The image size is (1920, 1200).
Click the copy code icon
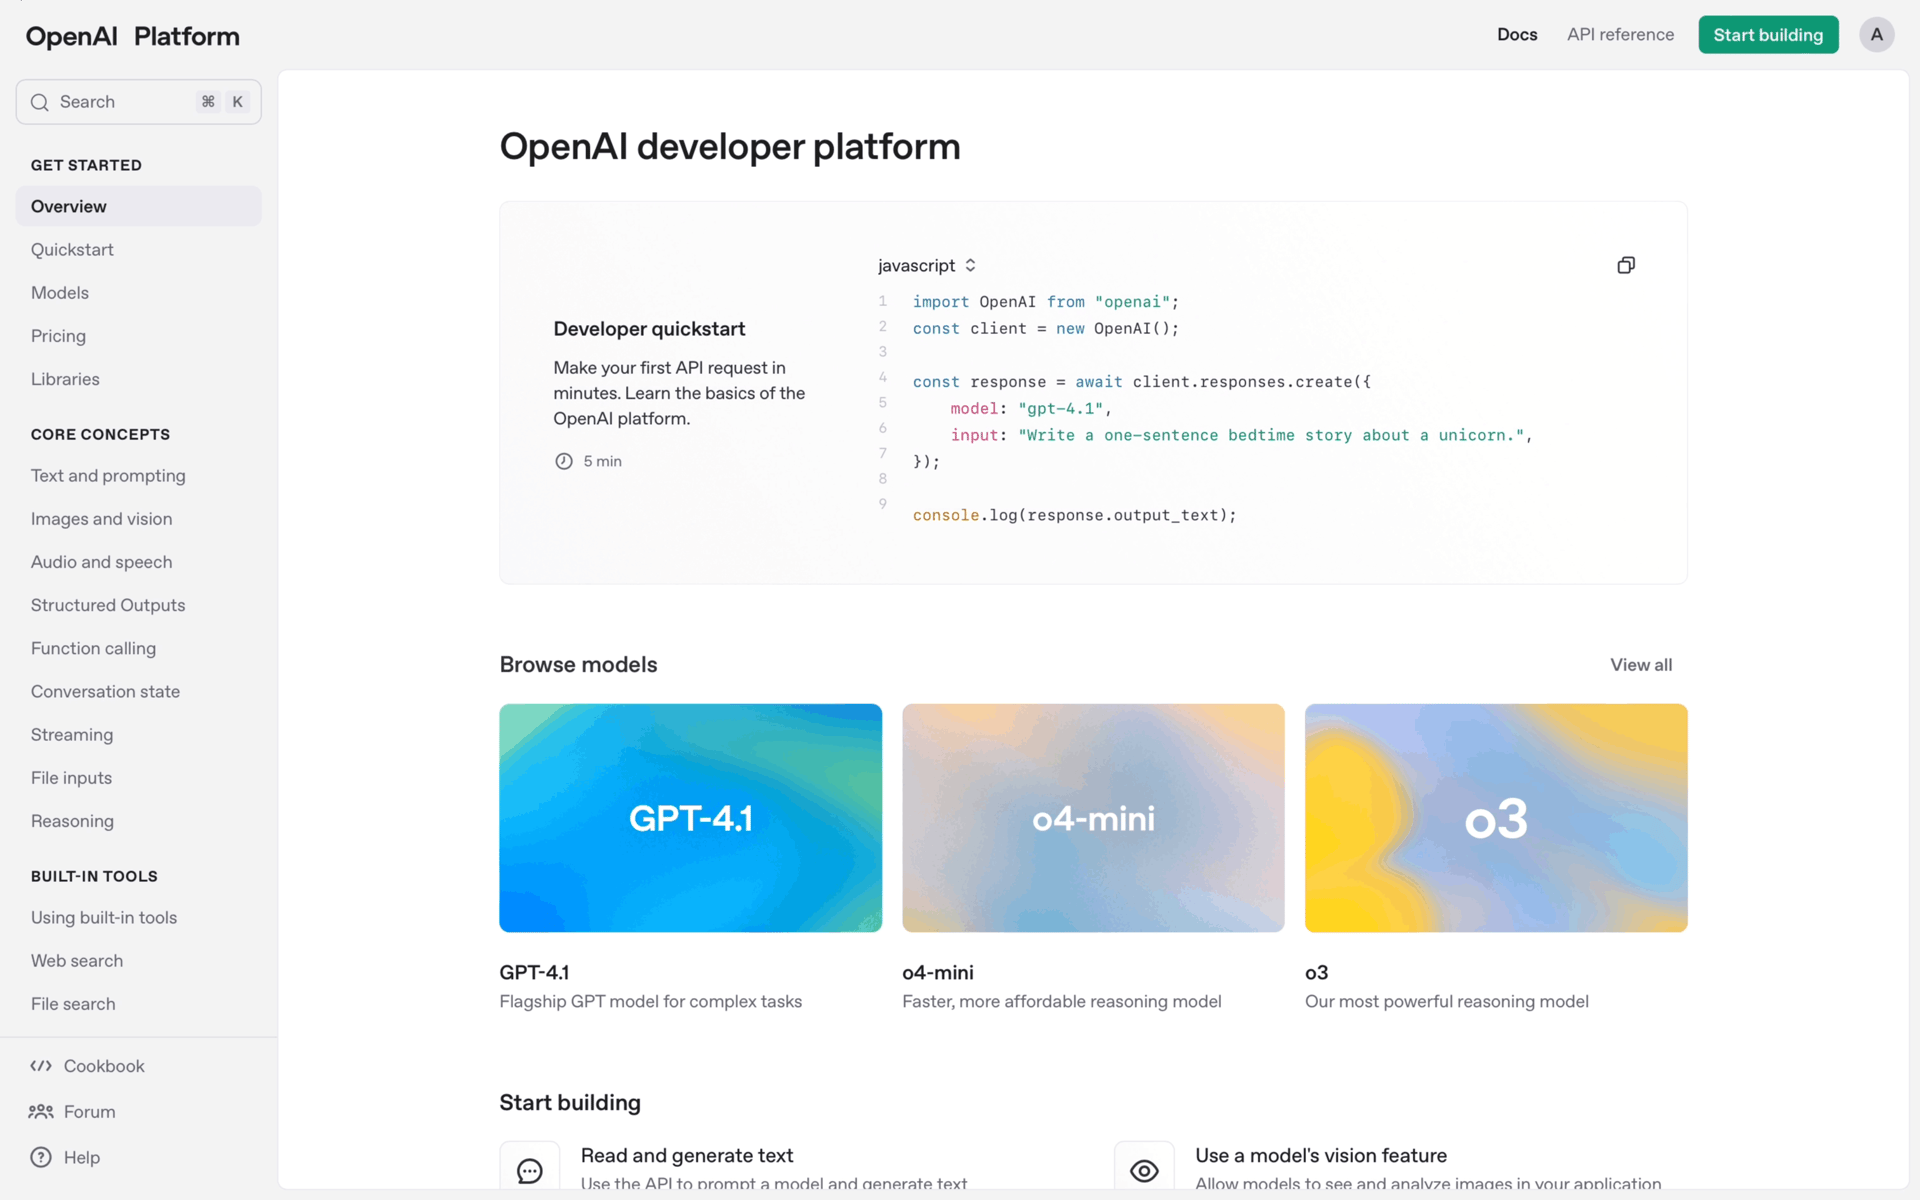pos(1626,265)
